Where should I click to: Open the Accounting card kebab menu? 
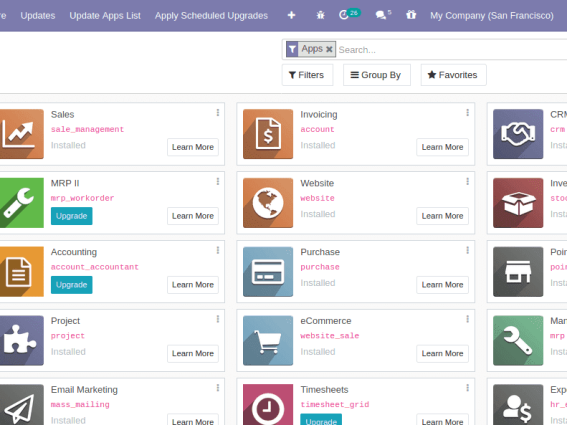tap(218, 250)
